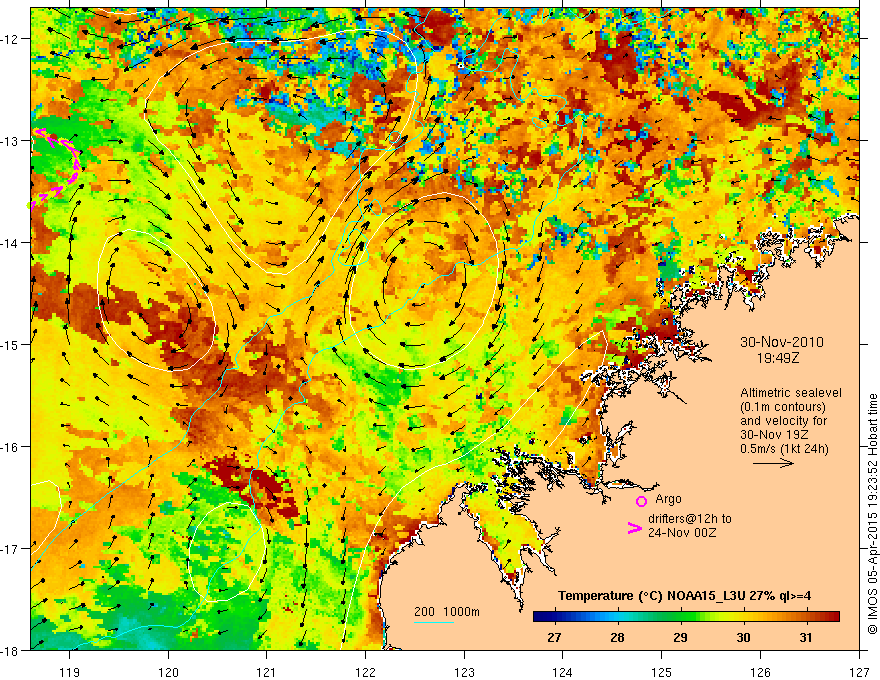Click the 126 longitude axis label
The image size is (880, 680).
(x=760, y=672)
